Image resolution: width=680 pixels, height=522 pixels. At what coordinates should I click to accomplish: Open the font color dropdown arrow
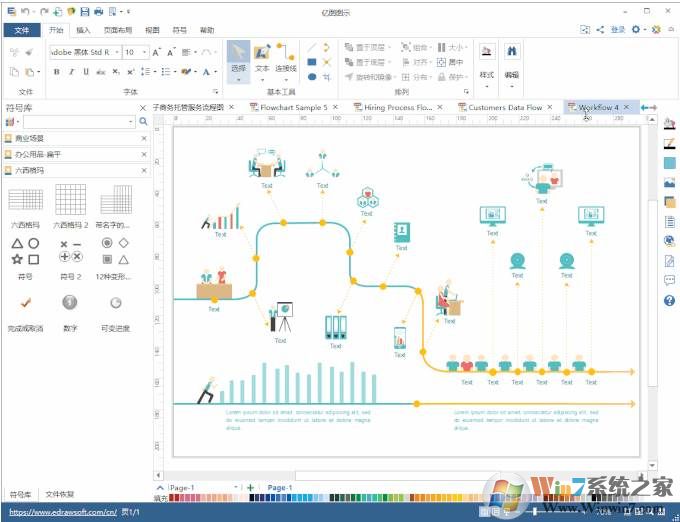216,72
